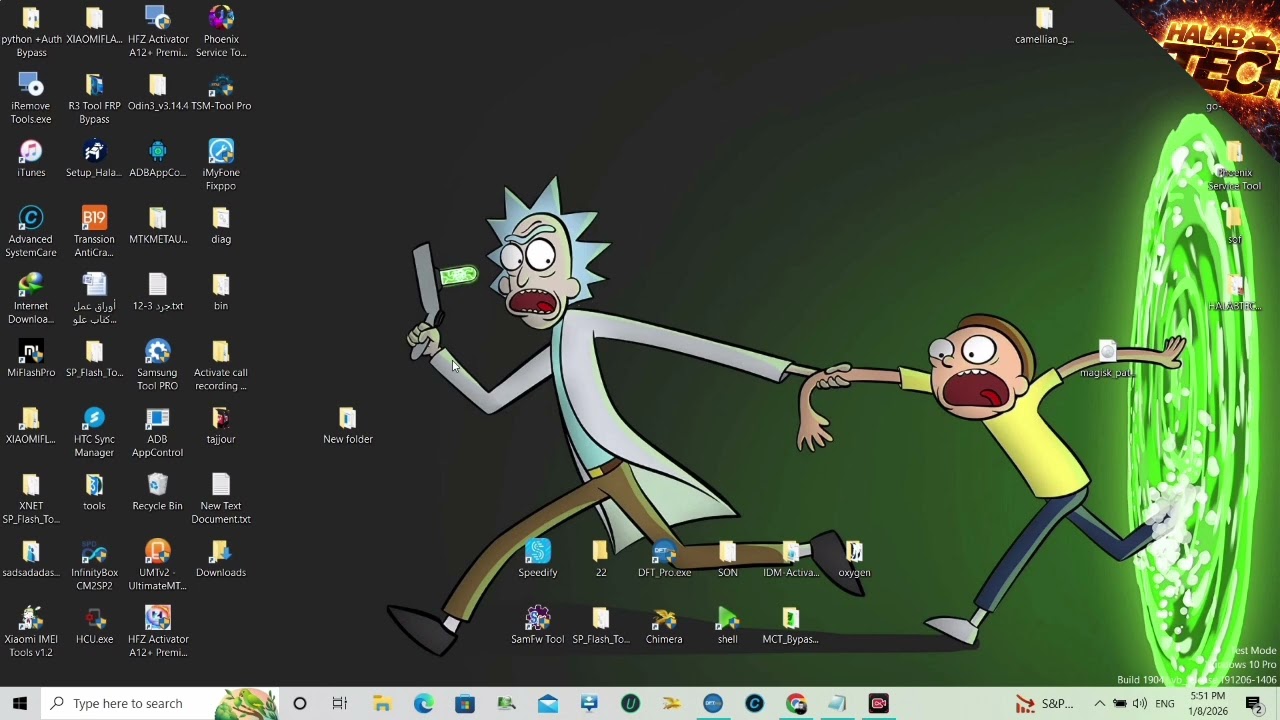Select the iMyFone Fixppo shortcut
Image resolution: width=1280 pixels, height=720 pixels.
tap(221, 165)
